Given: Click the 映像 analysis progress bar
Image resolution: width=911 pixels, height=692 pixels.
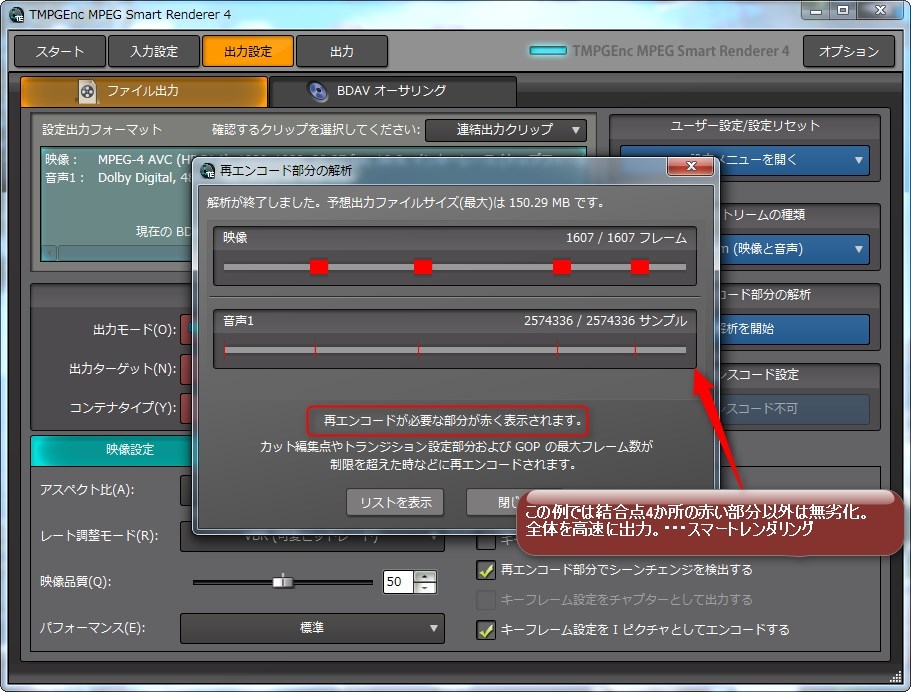Looking at the screenshot, I should coord(455,267).
